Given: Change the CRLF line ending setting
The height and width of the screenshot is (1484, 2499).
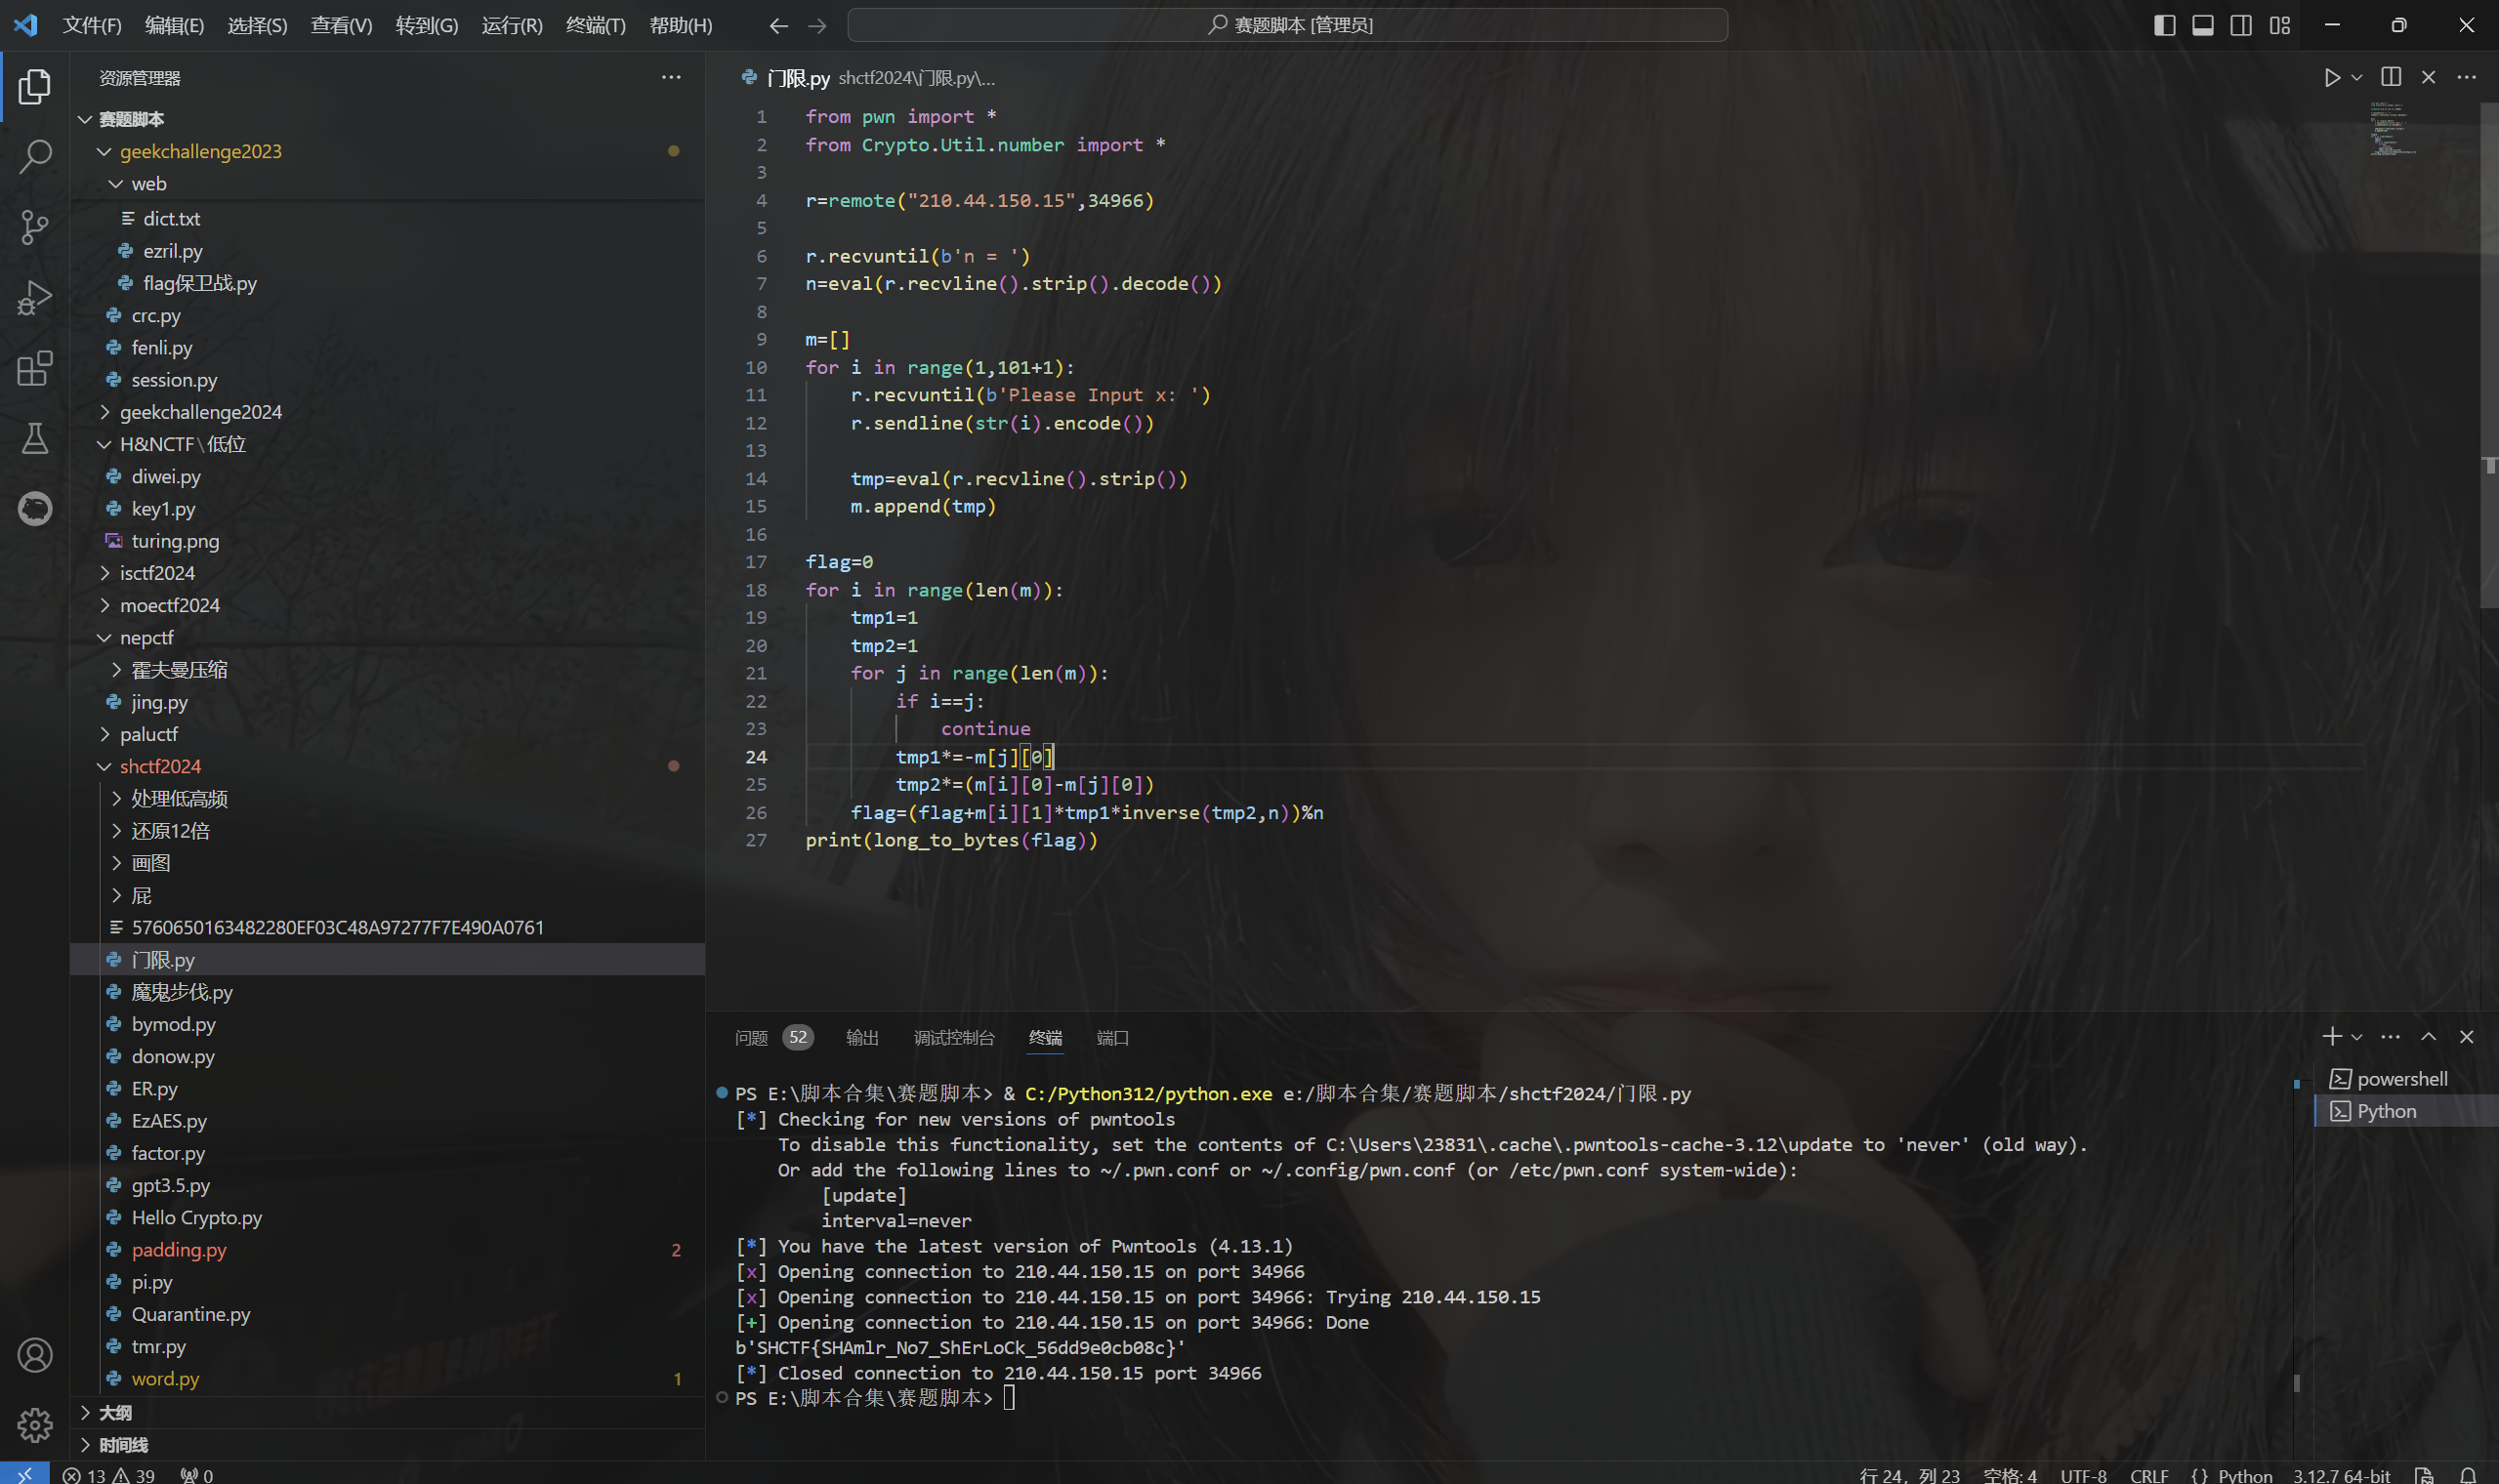Looking at the screenshot, I should (x=2149, y=1475).
